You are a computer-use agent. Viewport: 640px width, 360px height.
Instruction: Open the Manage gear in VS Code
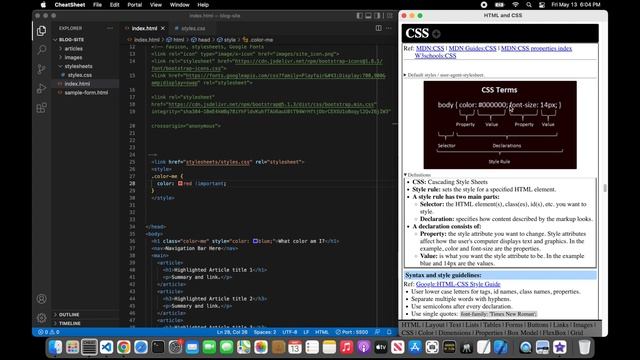click(x=41, y=318)
